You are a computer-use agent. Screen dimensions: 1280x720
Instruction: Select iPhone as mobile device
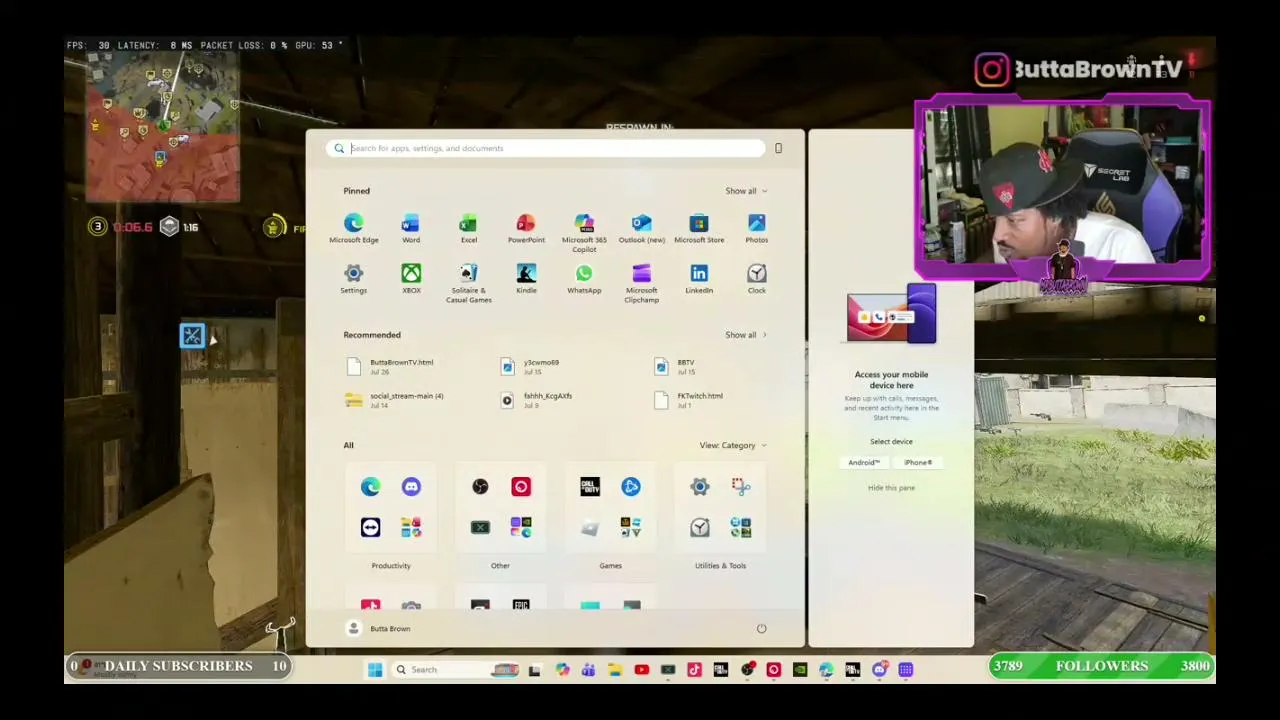click(x=918, y=463)
